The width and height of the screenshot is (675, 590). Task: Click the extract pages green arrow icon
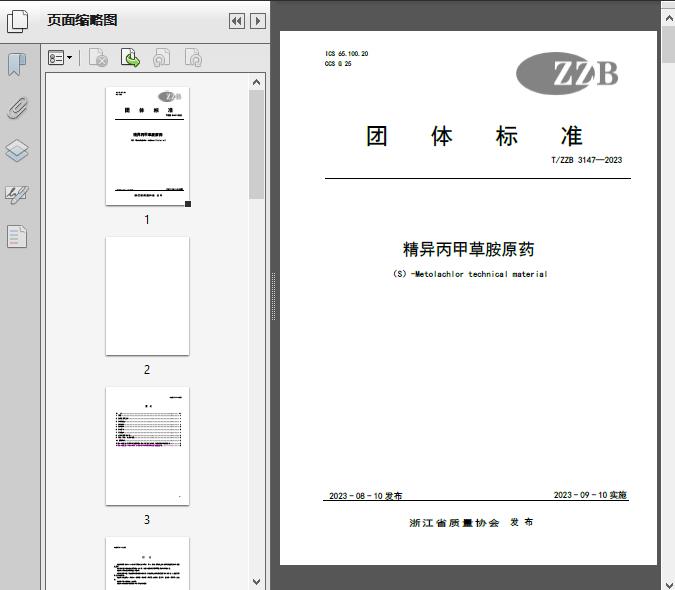[x=130, y=59]
